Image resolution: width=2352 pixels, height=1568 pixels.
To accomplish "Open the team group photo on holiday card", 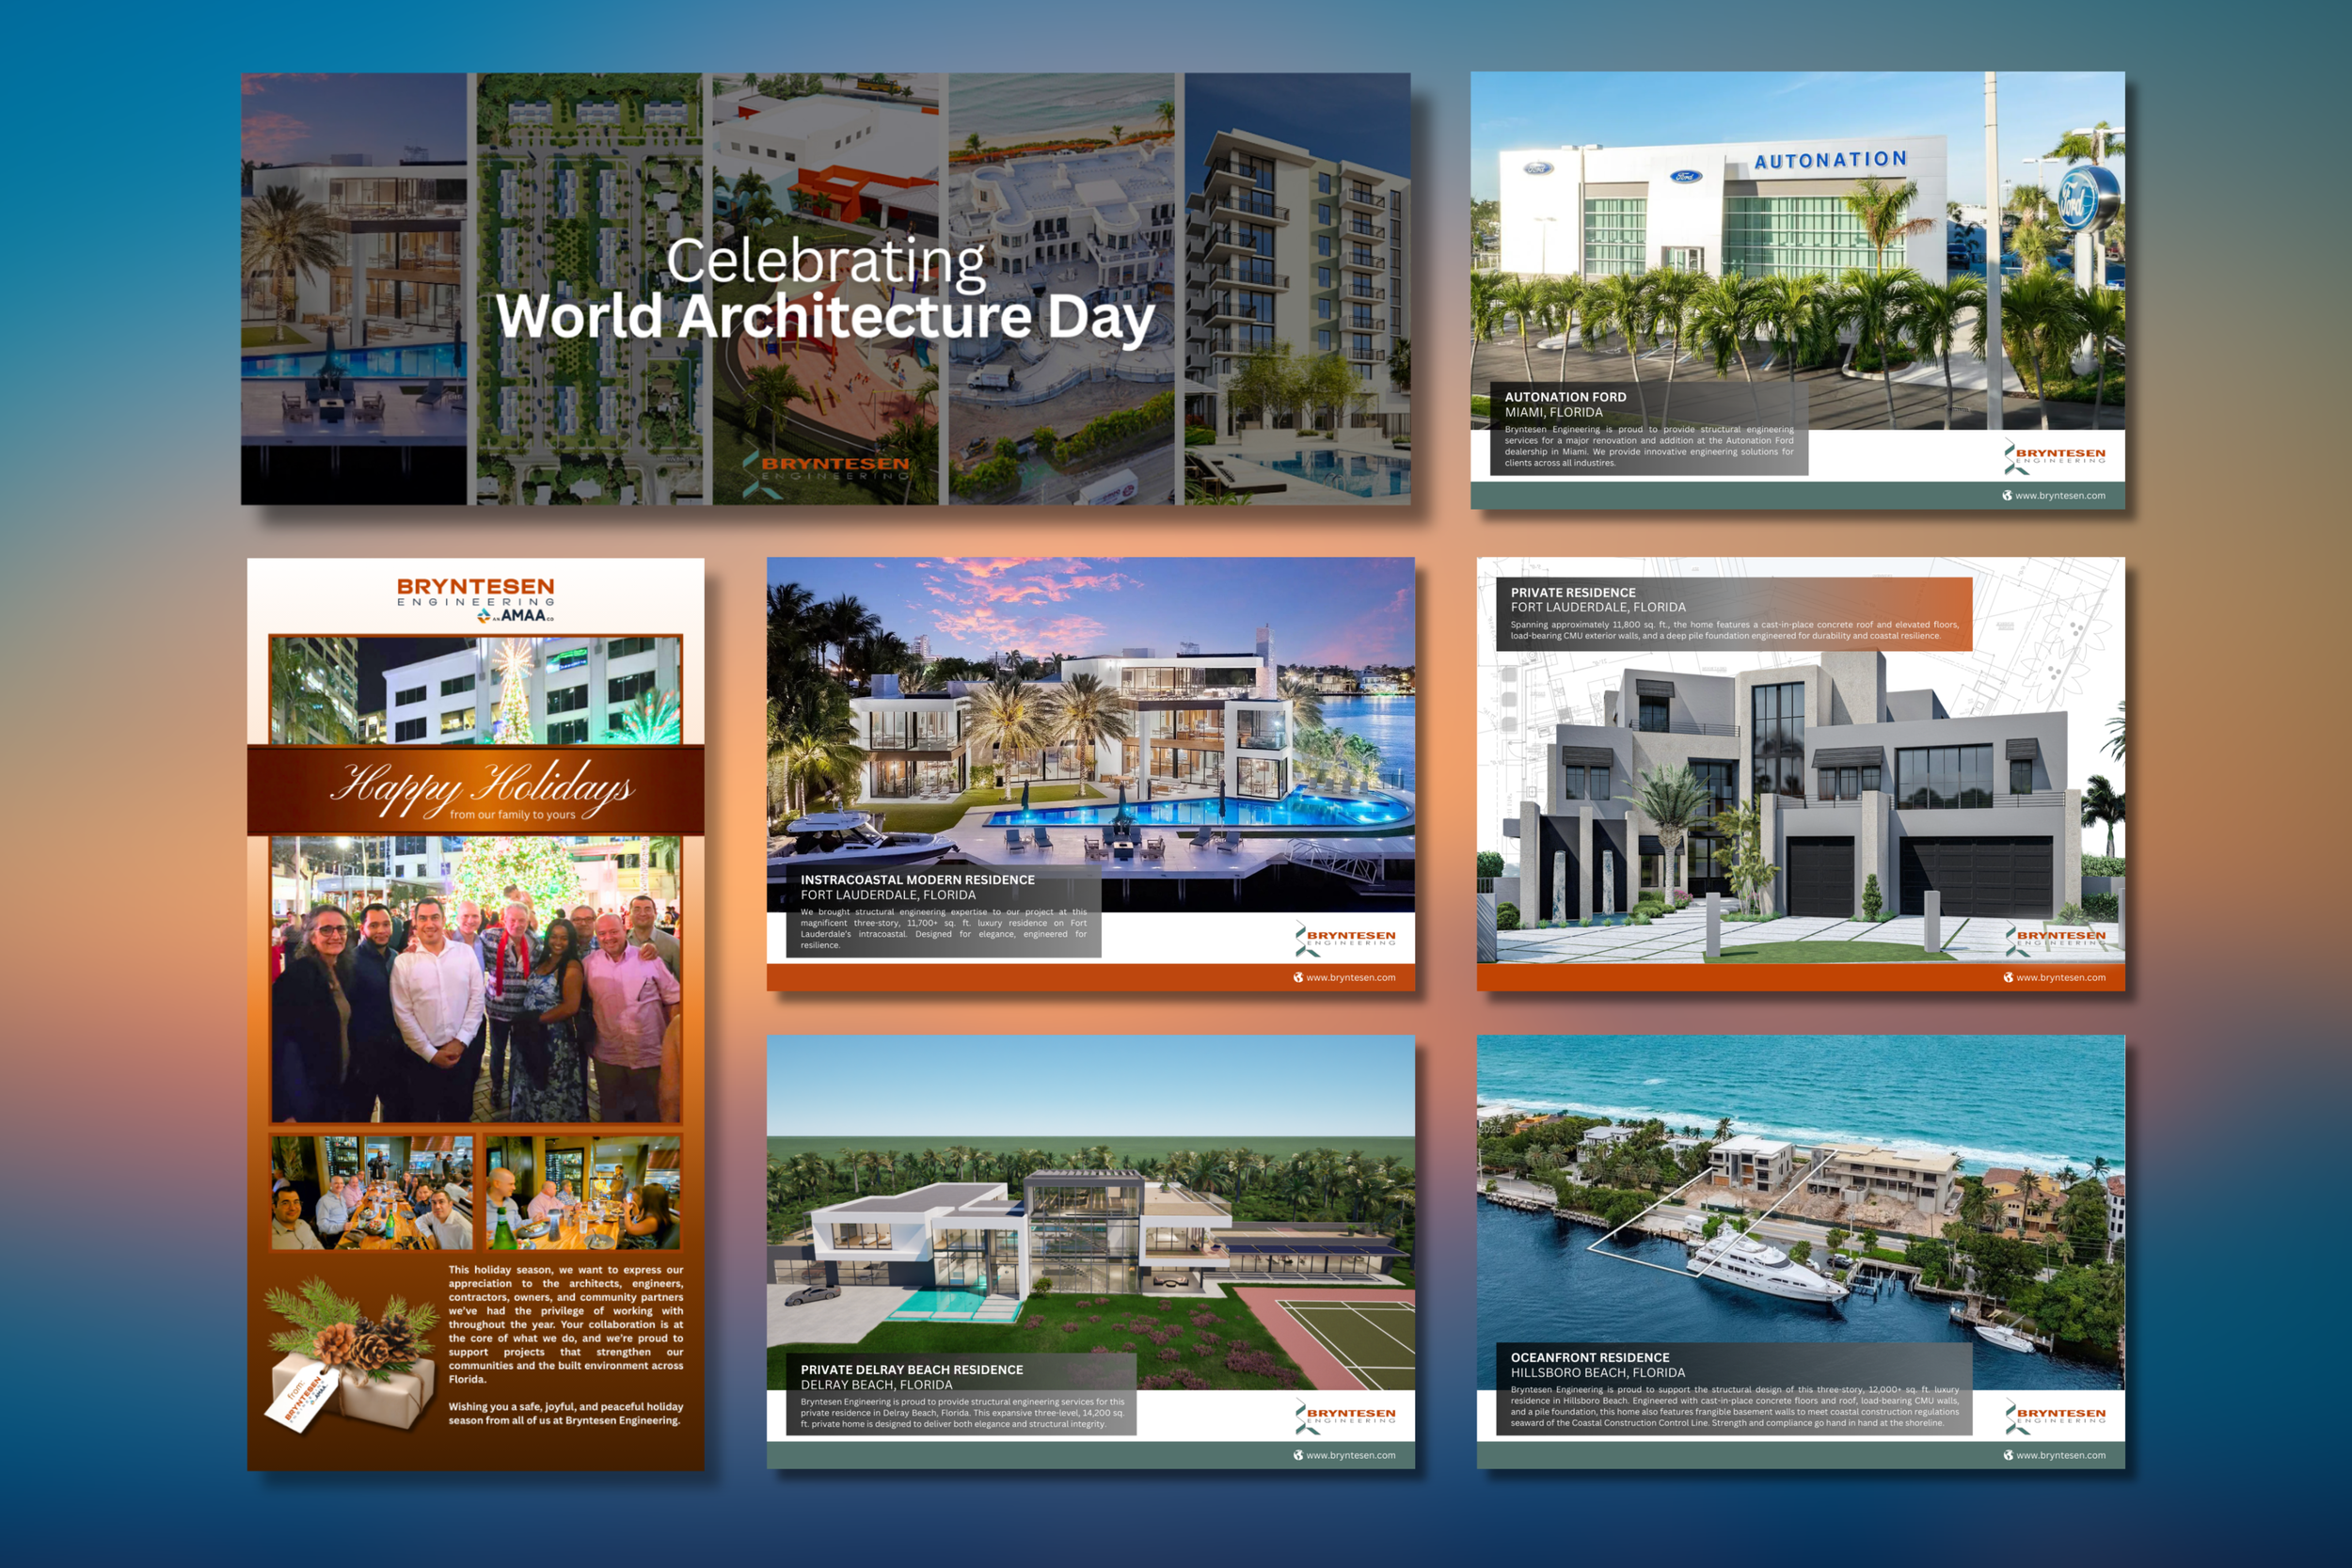I will point(476,979).
